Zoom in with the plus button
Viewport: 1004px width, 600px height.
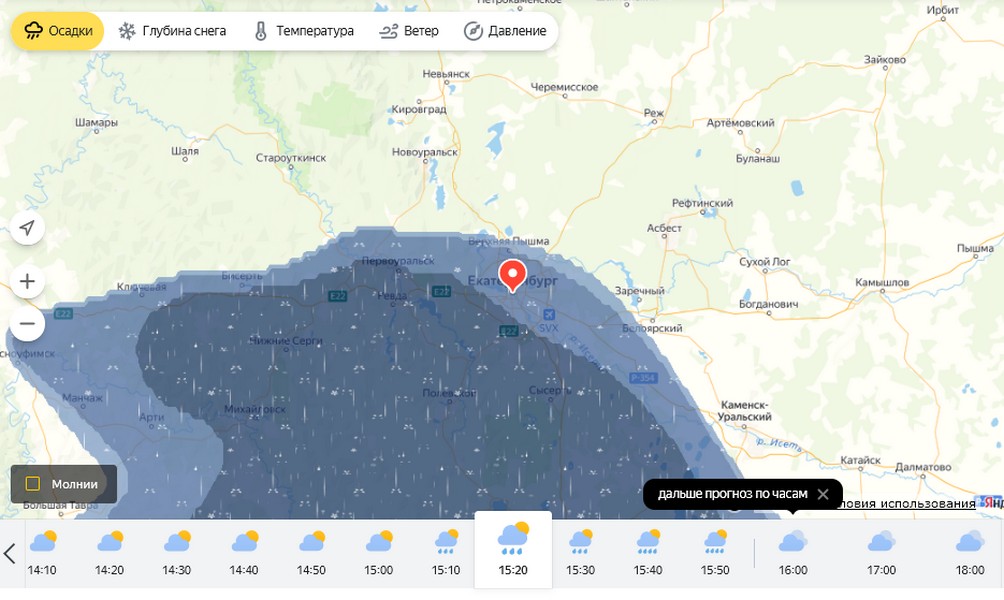coord(27,281)
